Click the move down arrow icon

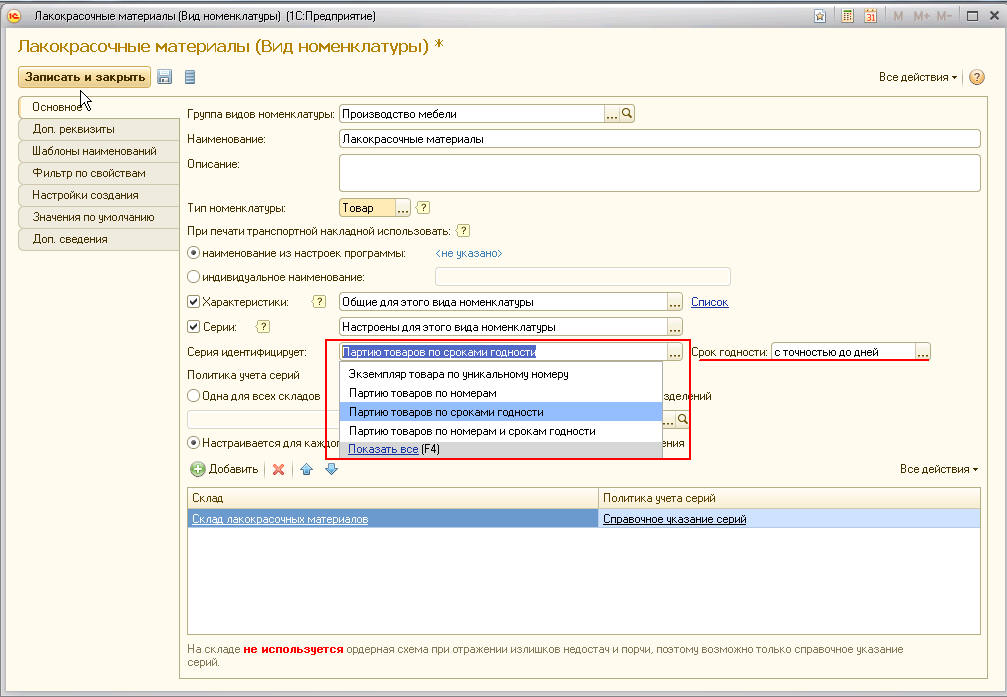click(x=331, y=470)
